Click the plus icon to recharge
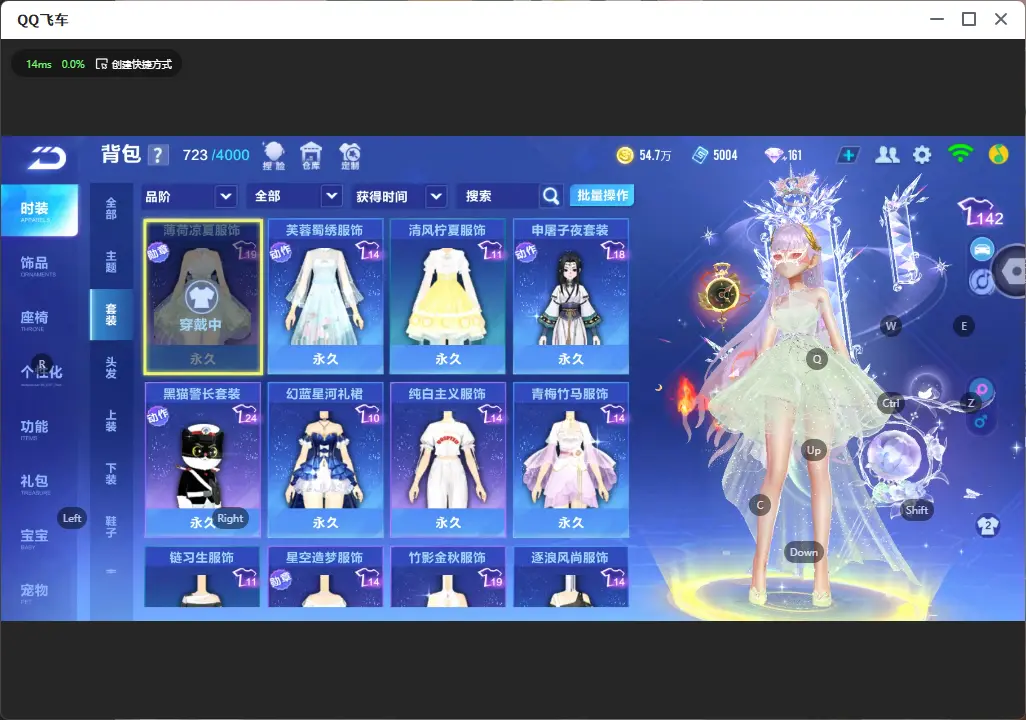Image resolution: width=1026 pixels, height=720 pixels. click(x=848, y=155)
